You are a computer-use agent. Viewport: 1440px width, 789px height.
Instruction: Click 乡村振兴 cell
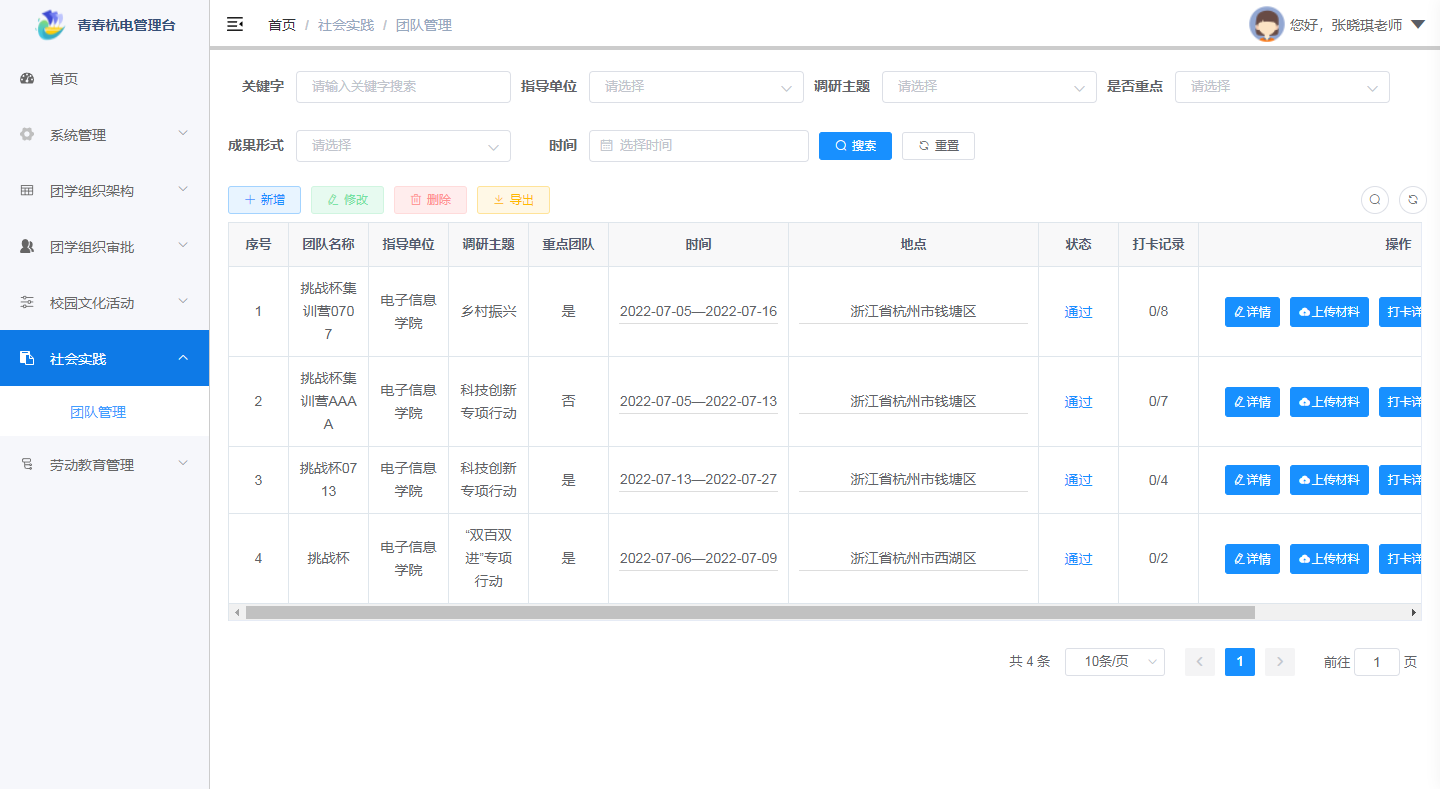(x=488, y=312)
